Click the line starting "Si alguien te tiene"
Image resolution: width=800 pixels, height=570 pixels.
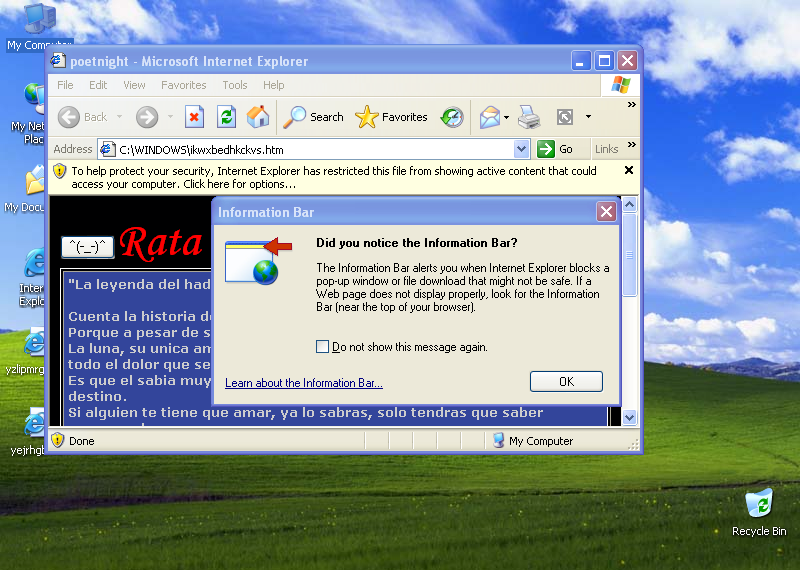click(305, 412)
